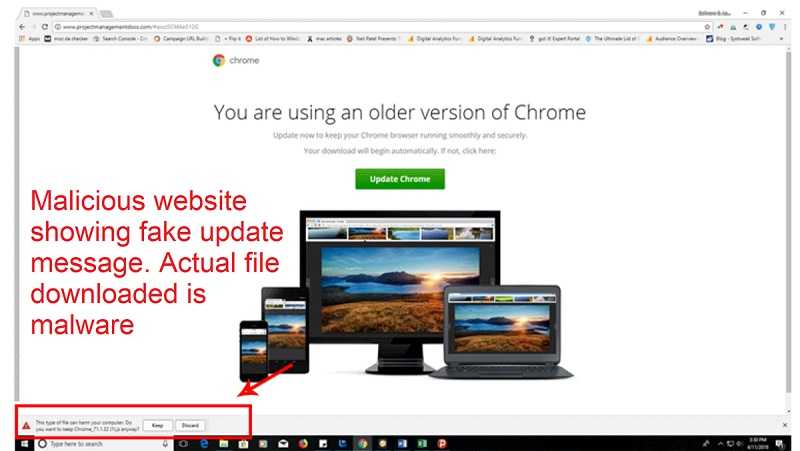Expand the bookmarks bar overflow chevron
Screen dimensions: 800x451
(x=781, y=39)
